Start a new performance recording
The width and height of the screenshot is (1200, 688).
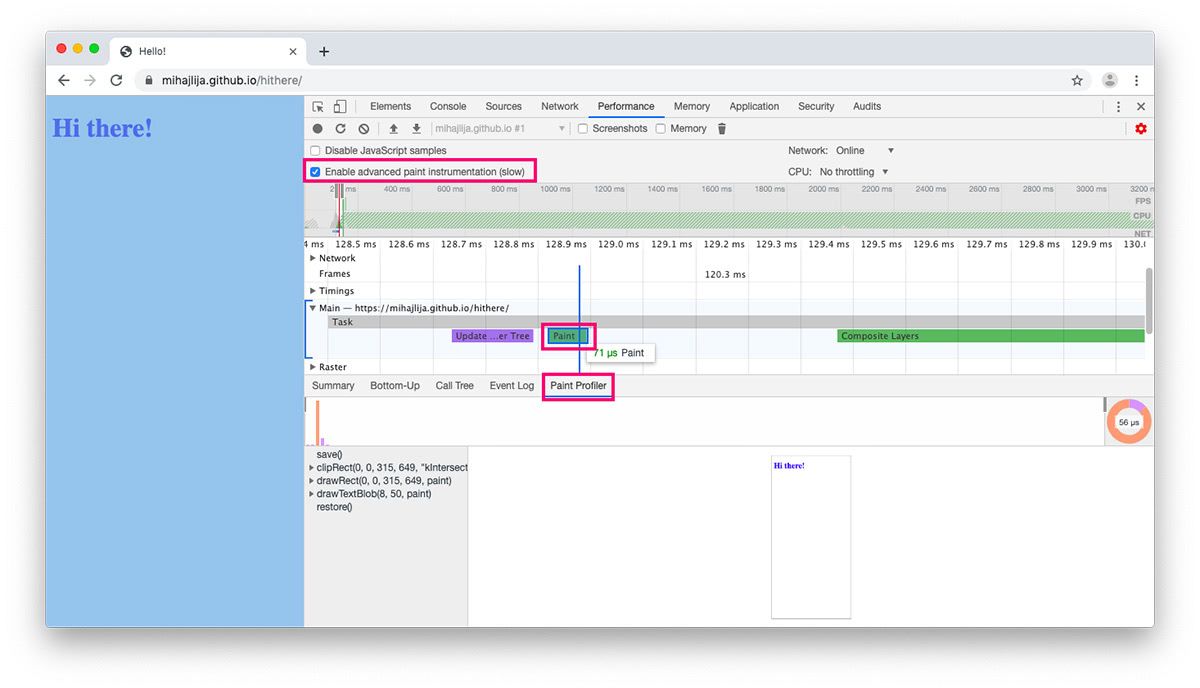tap(317, 128)
